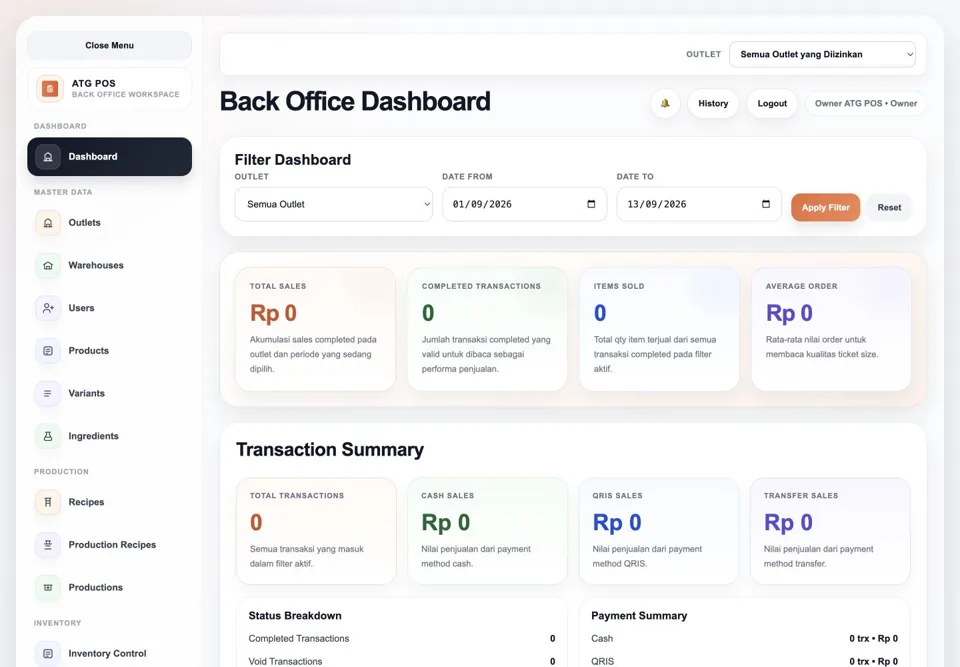Navigate to Products page

point(89,351)
